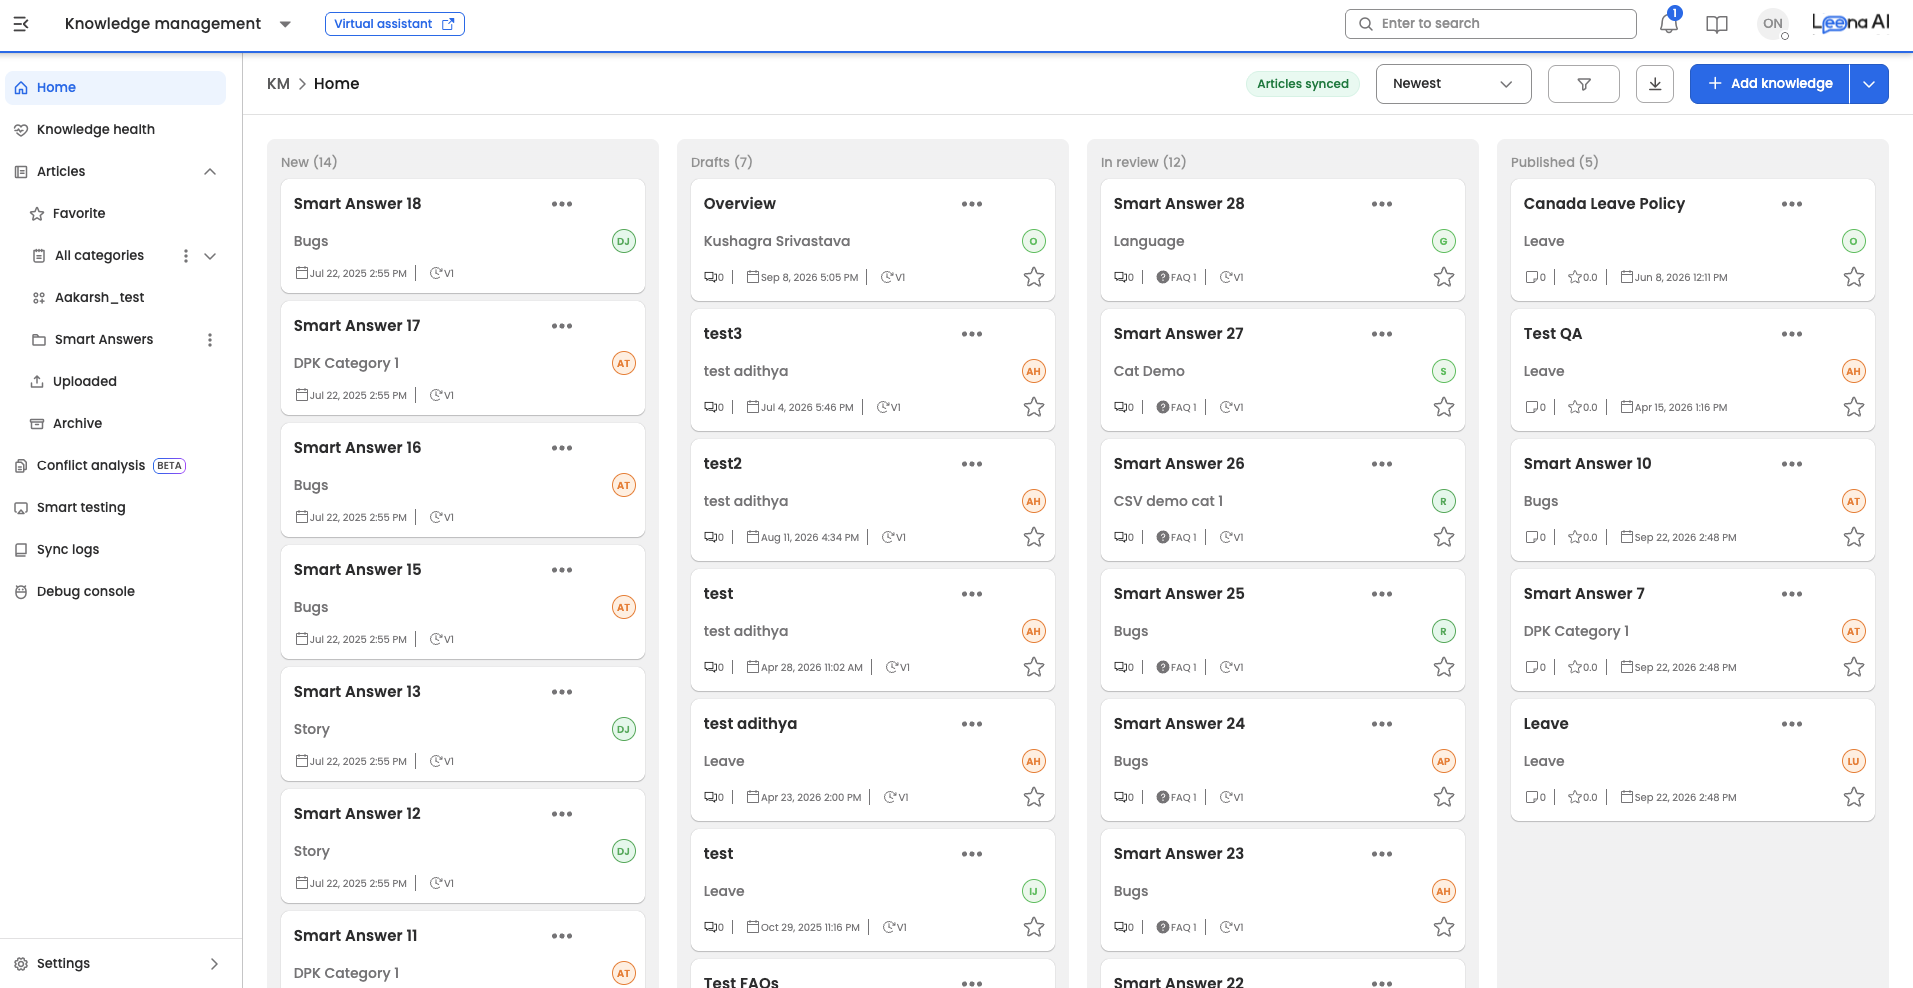Collapse the sidebar hamburger icon
This screenshot has width=1913, height=988.
[21, 23]
